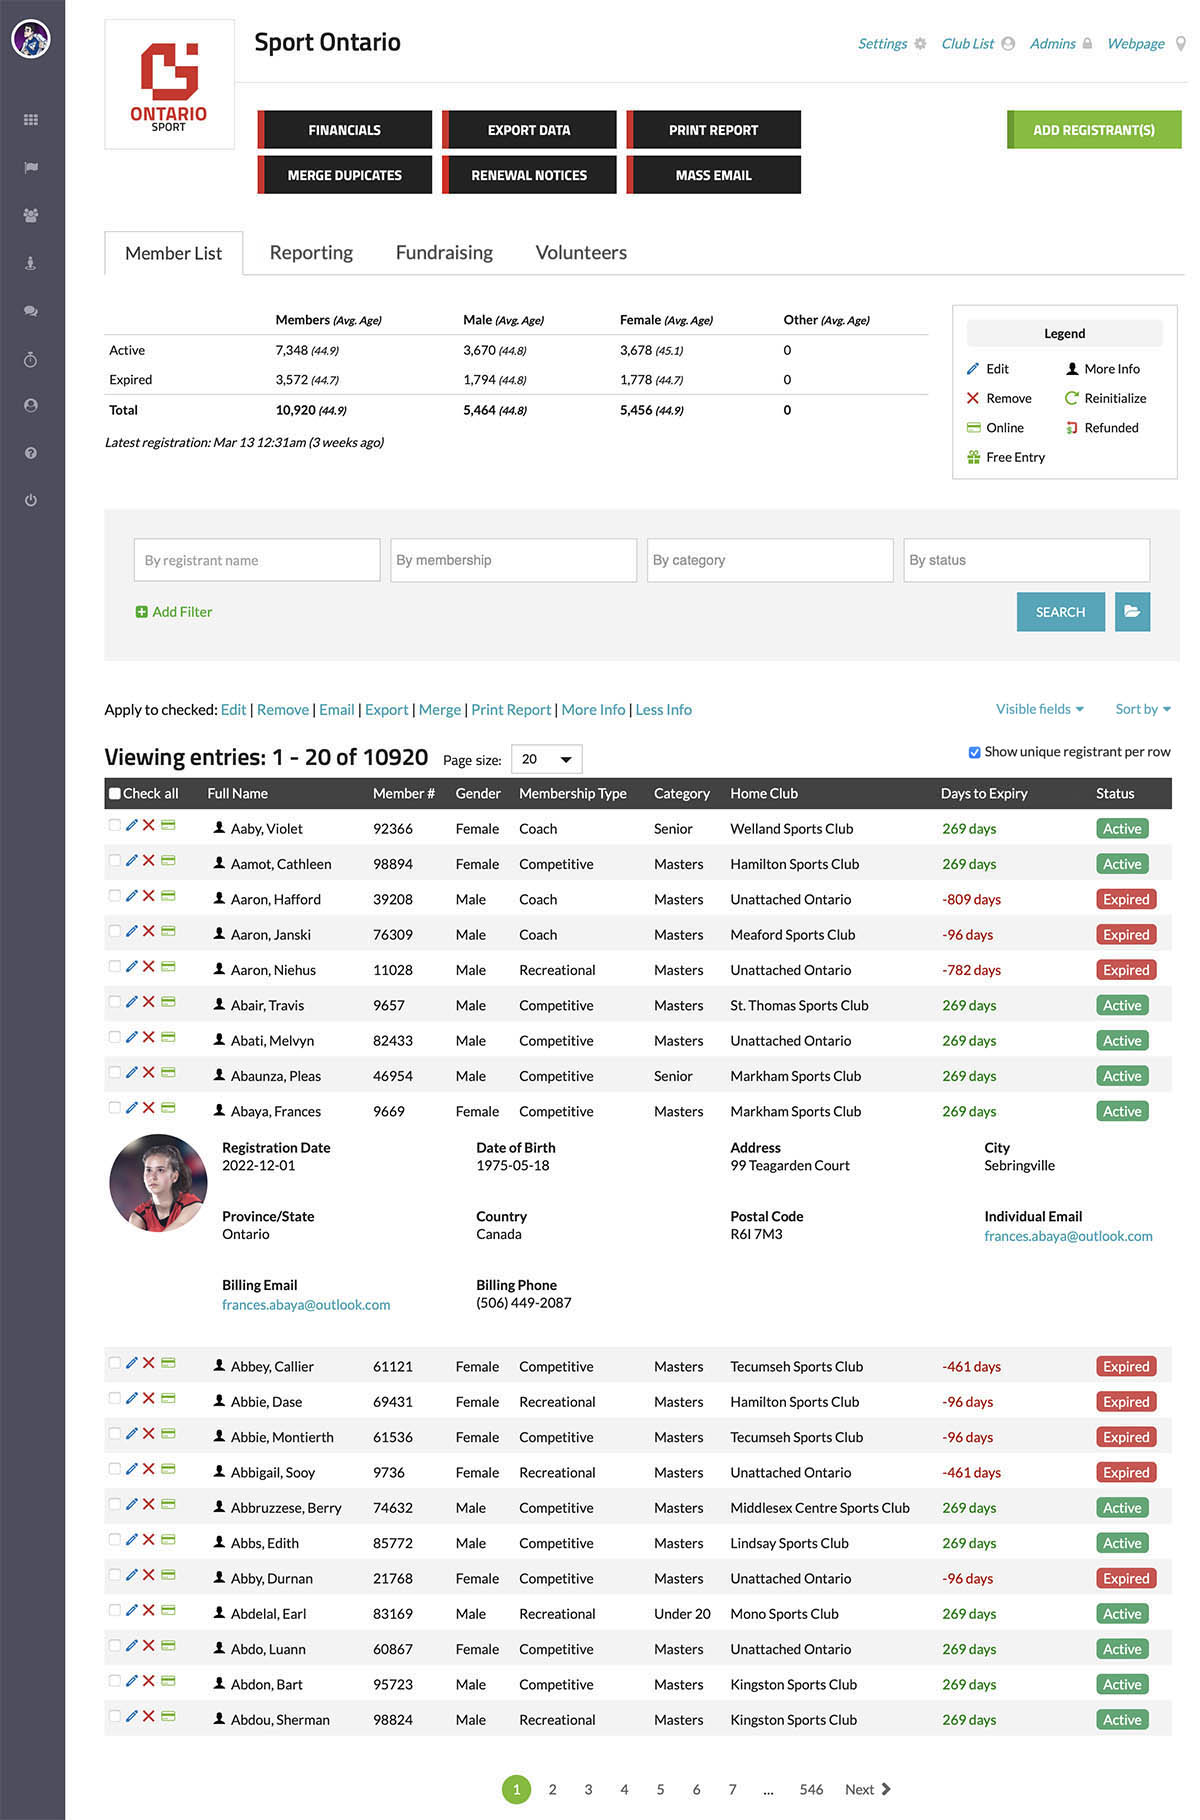Viewport: 1200px width, 1820px height.
Task: Click the online payment icon for Abair, Travis
Action: point(168,1002)
